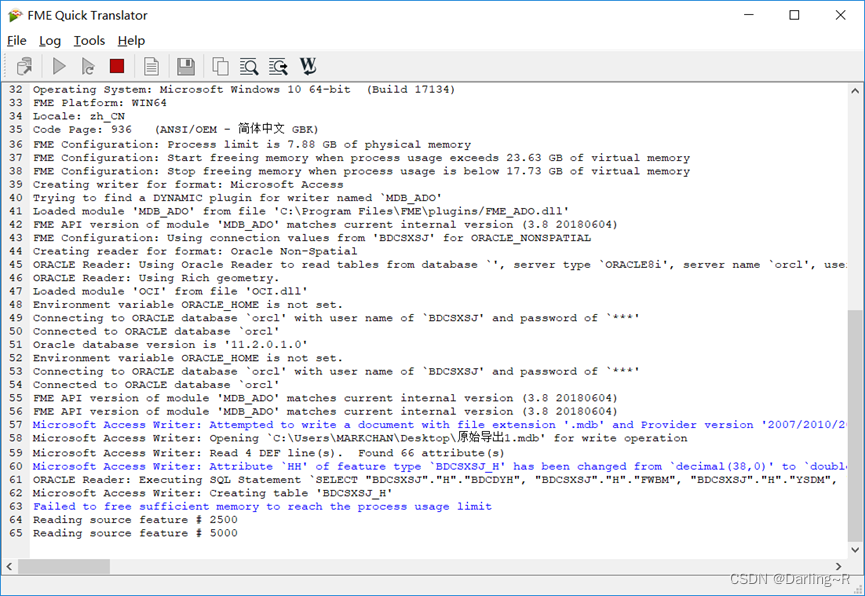
Task: Click line 'Operating System: Microsoft Windows 10'
Action: 244,89
